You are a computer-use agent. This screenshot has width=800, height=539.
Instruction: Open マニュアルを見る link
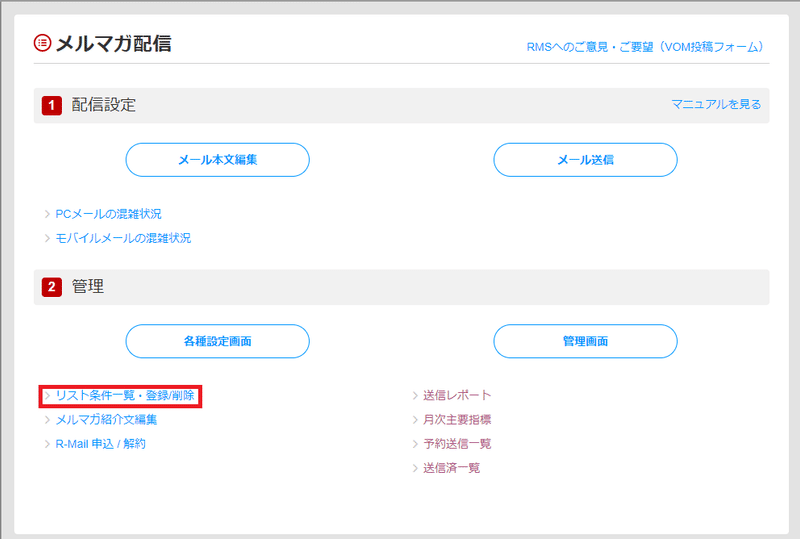tap(716, 105)
